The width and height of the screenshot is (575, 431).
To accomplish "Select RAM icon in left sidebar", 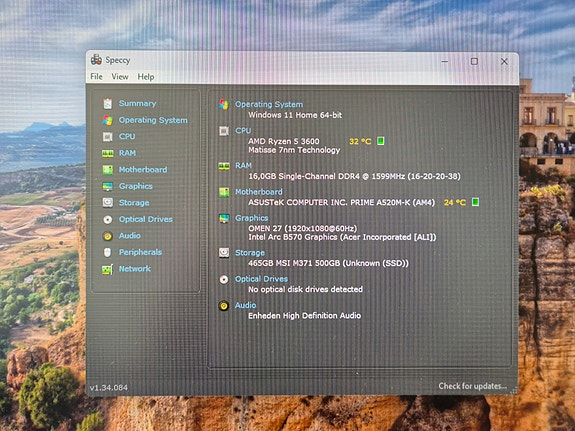I will (107, 153).
